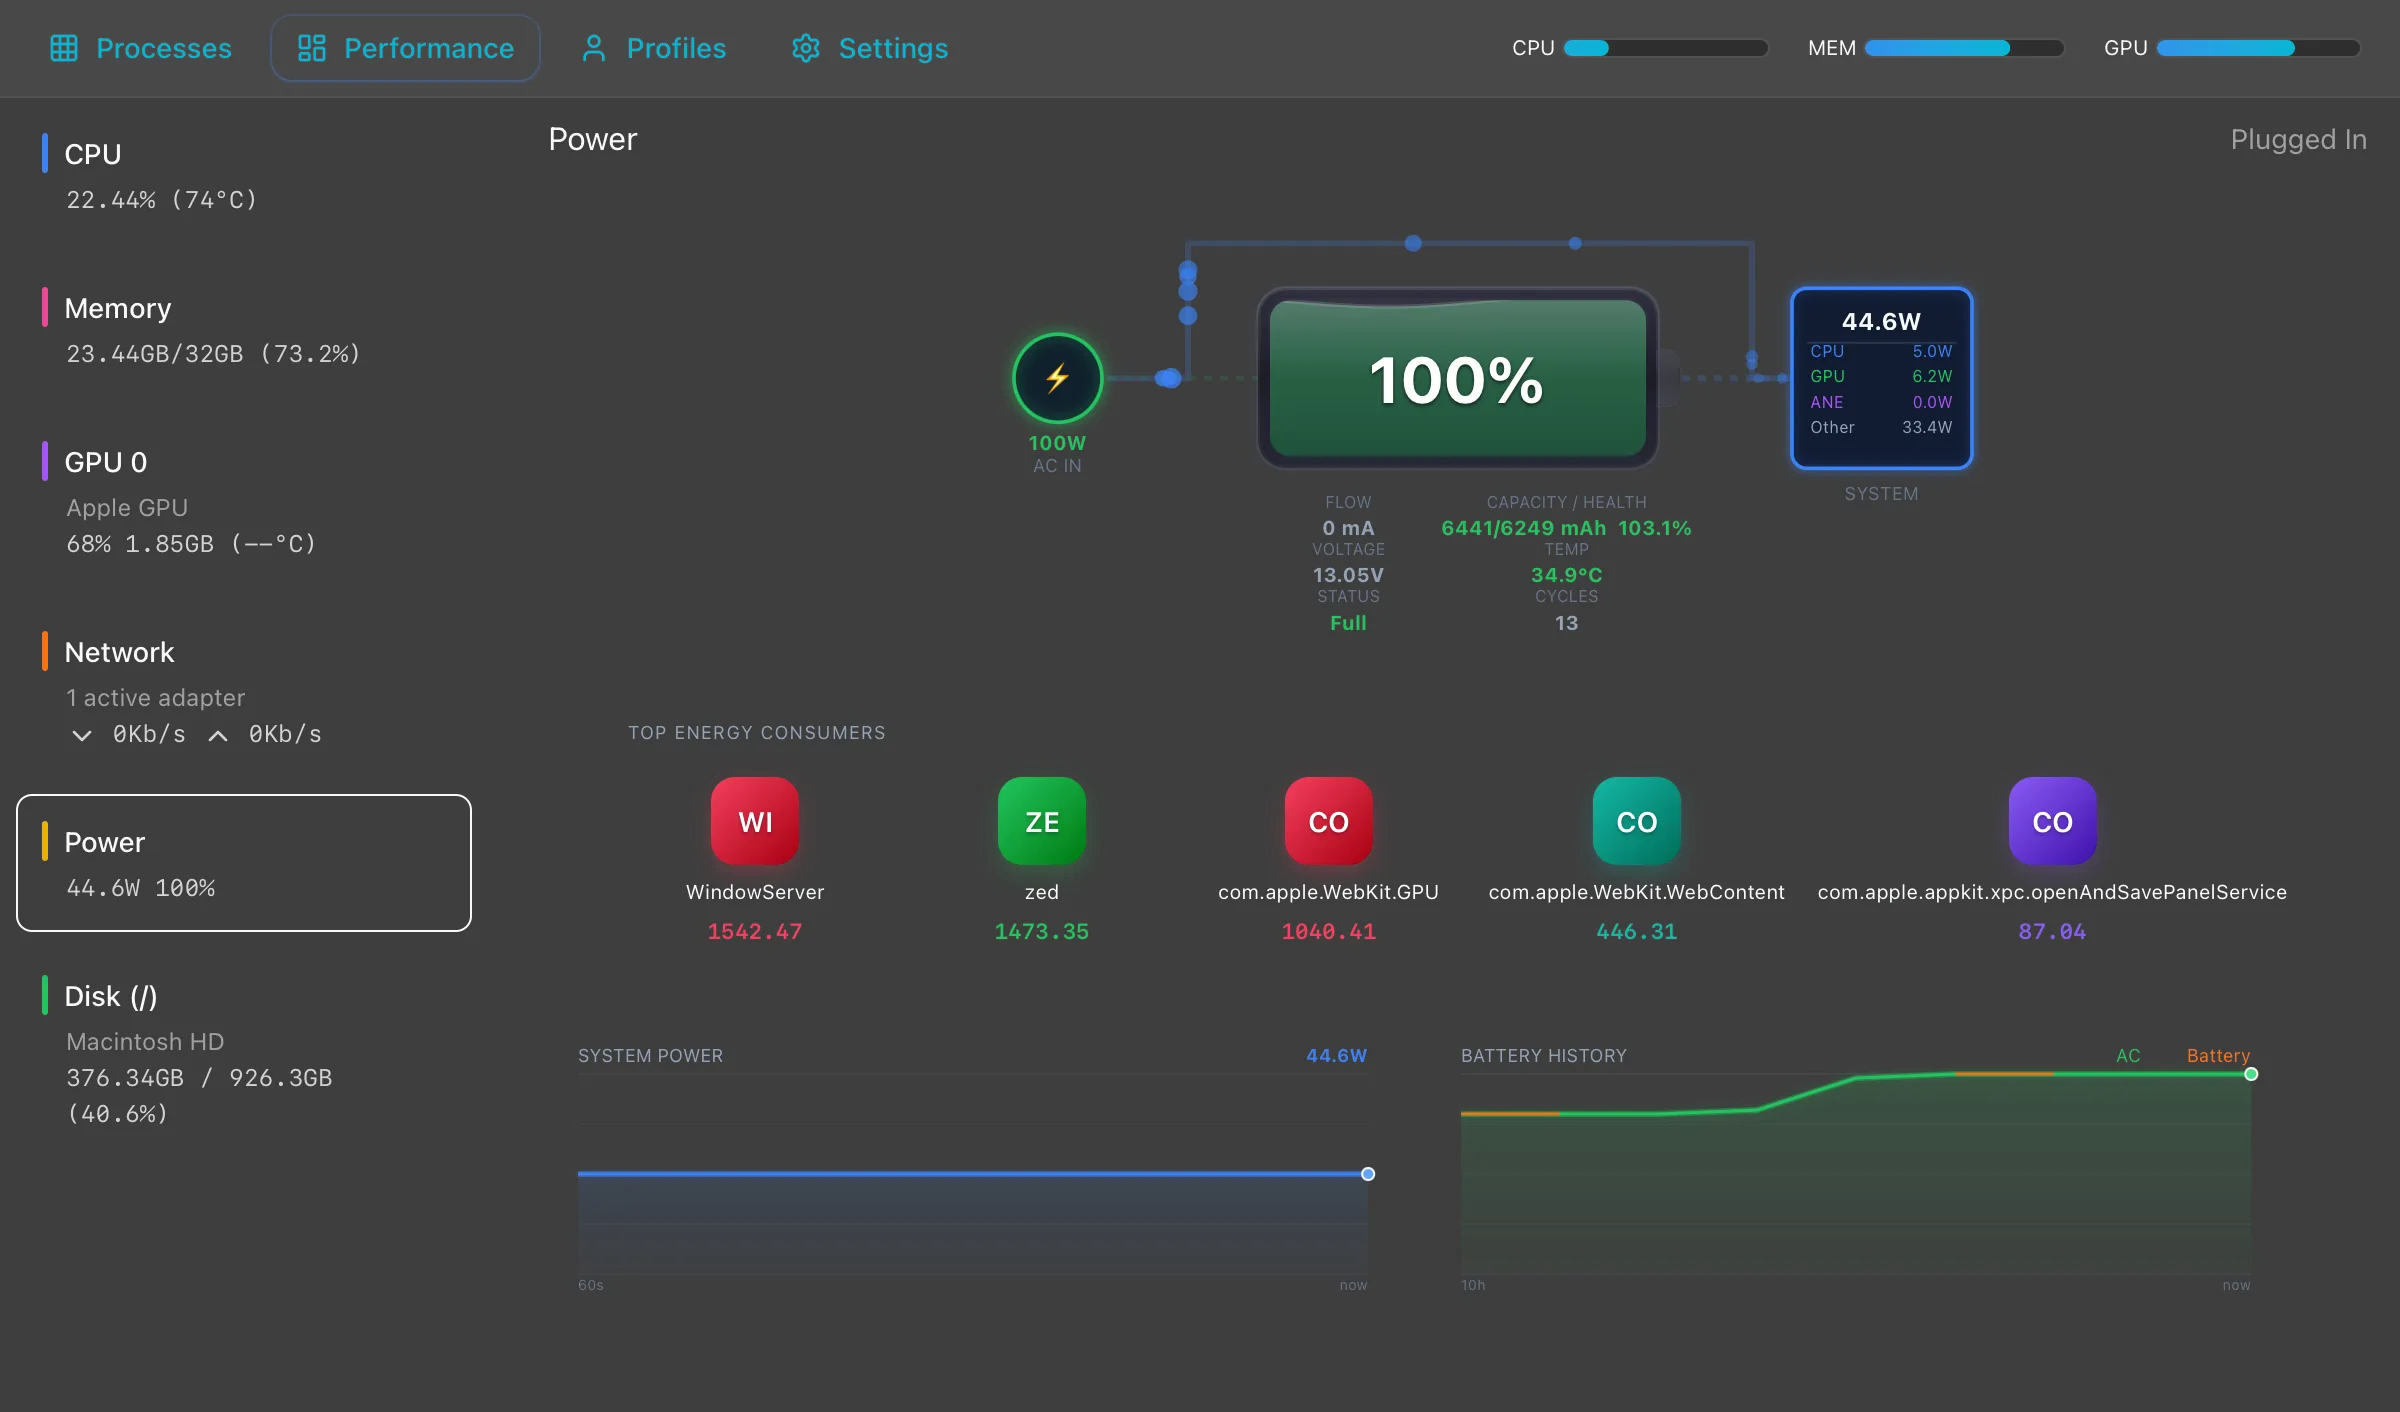
Task: Click the upload chevron in the Network panel
Action: 217,735
